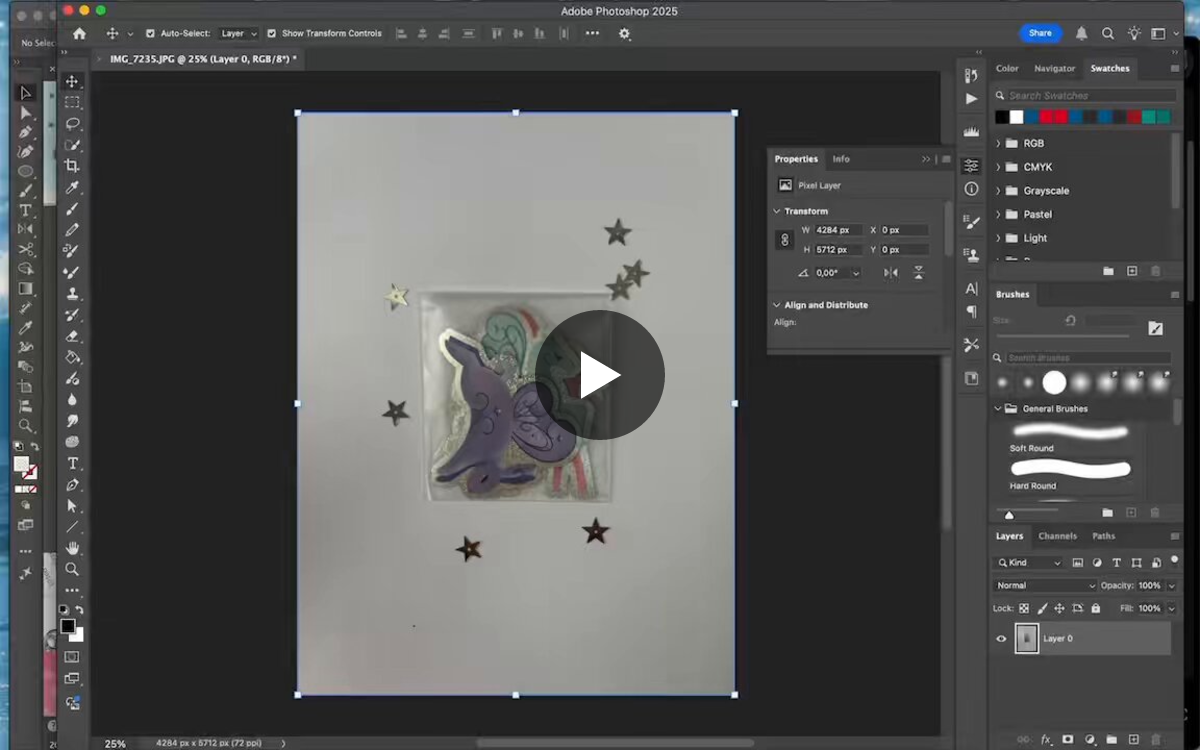
Task: Select the Lasso tool
Action: (72, 124)
